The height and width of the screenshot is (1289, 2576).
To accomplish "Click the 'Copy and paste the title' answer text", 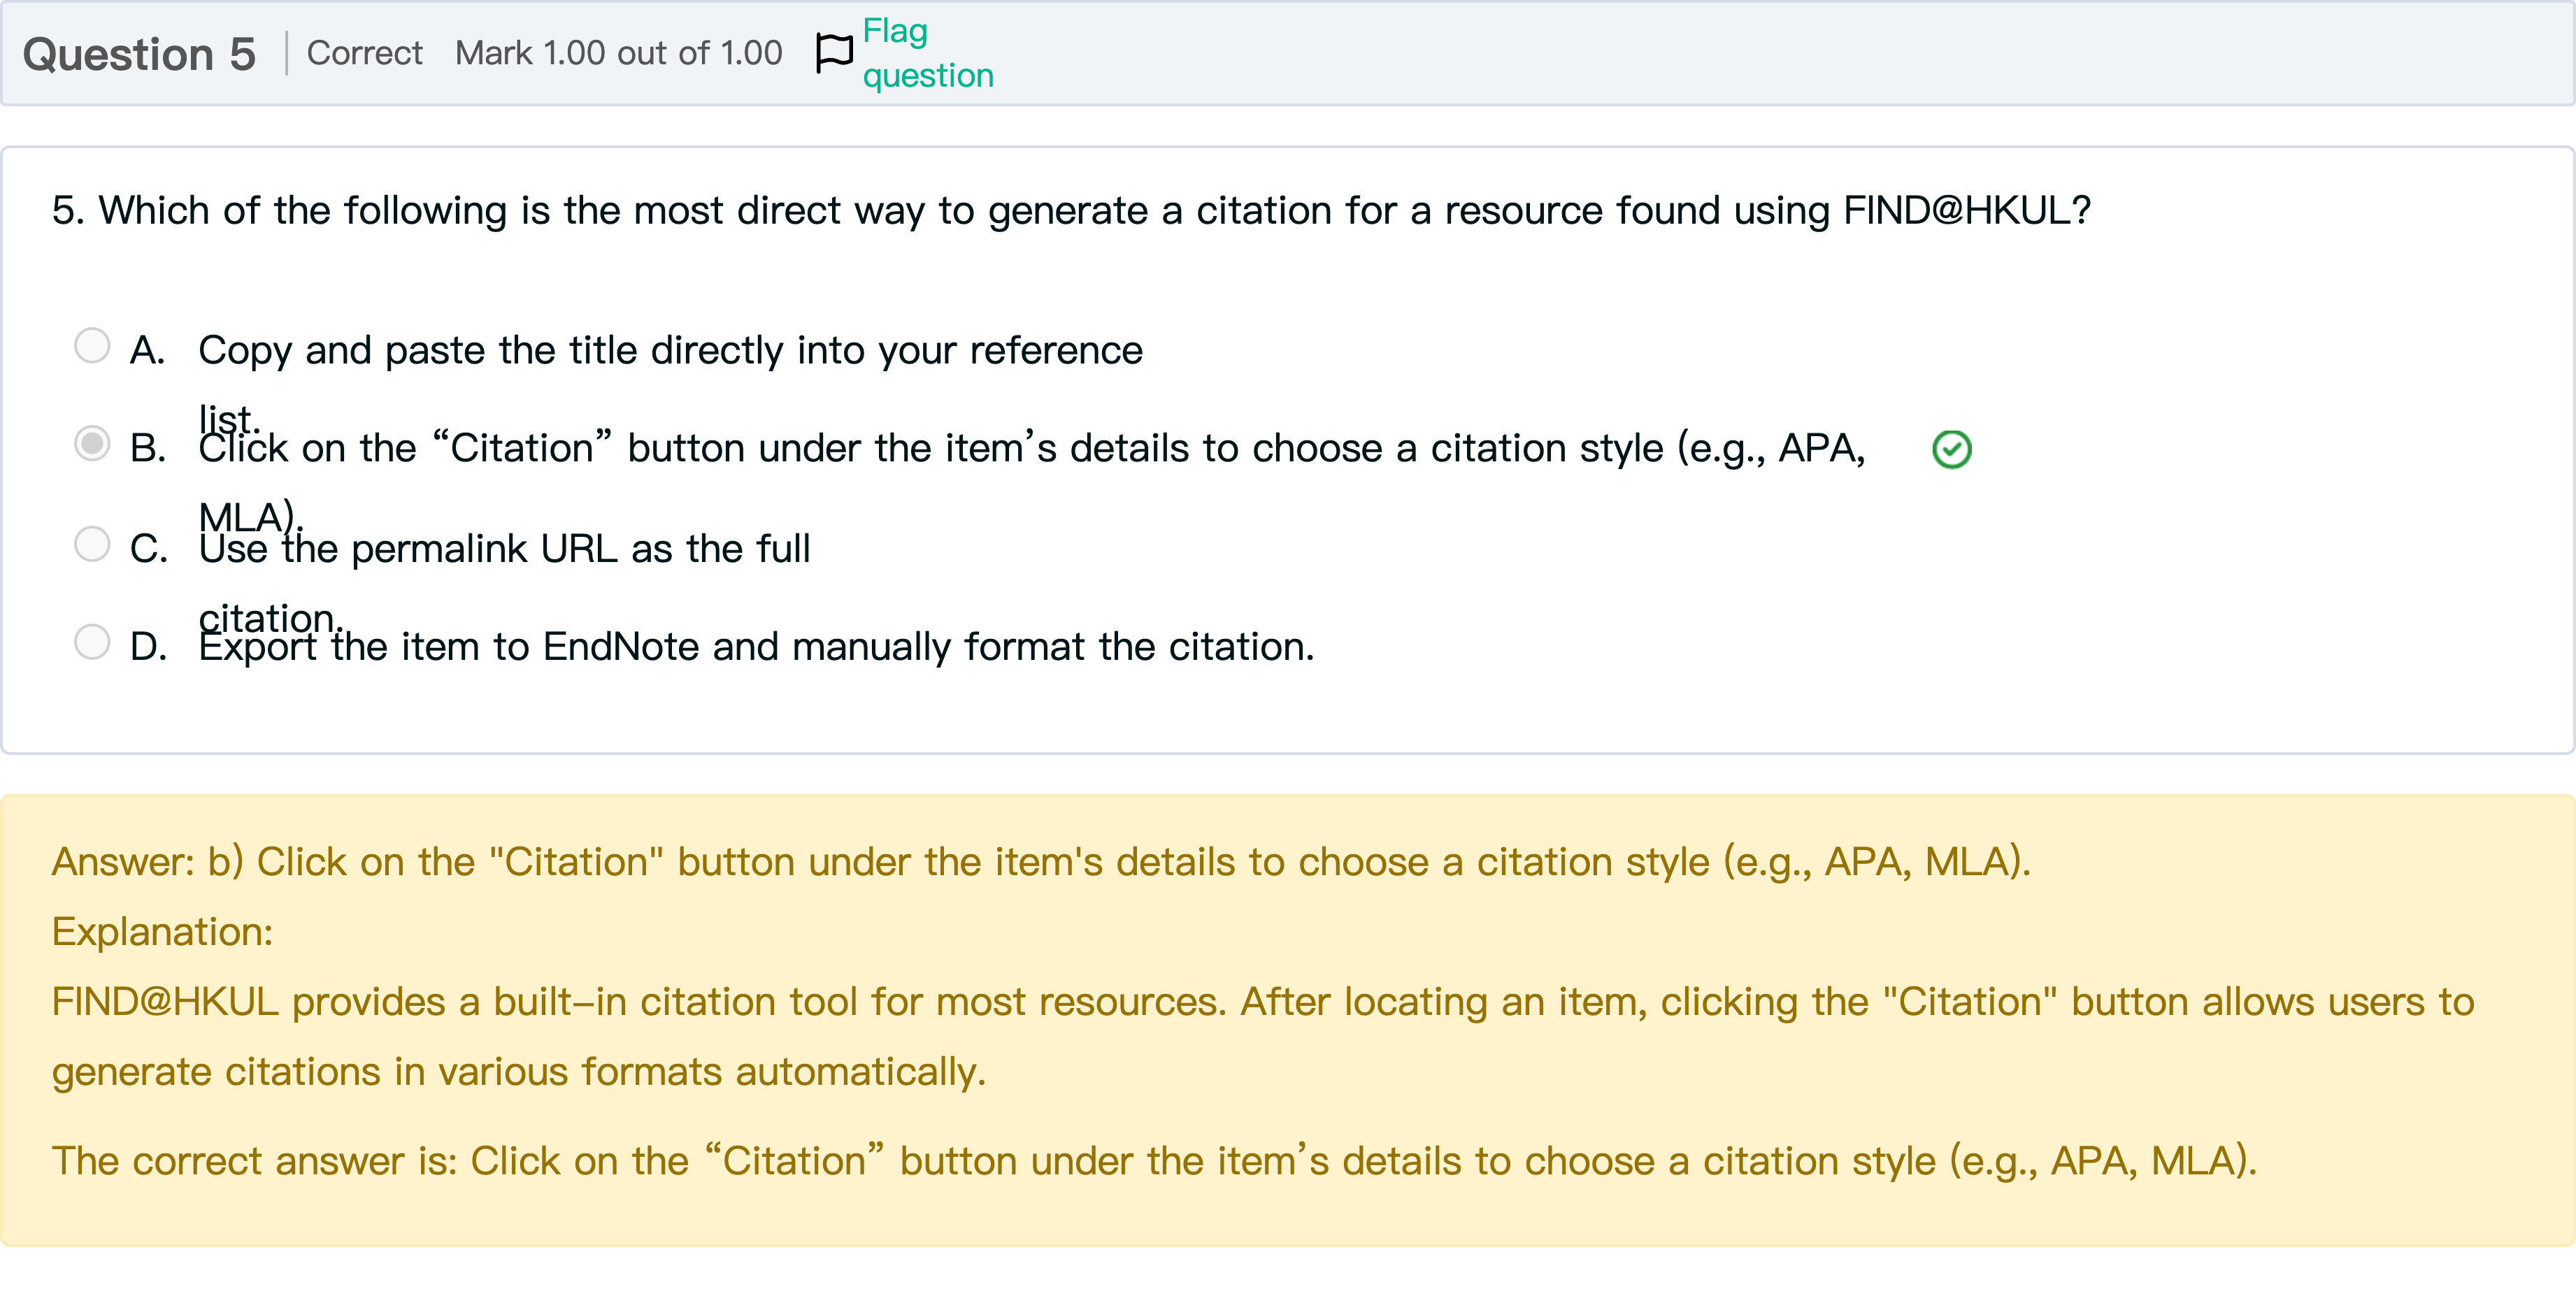I will pyautogui.click(x=670, y=351).
